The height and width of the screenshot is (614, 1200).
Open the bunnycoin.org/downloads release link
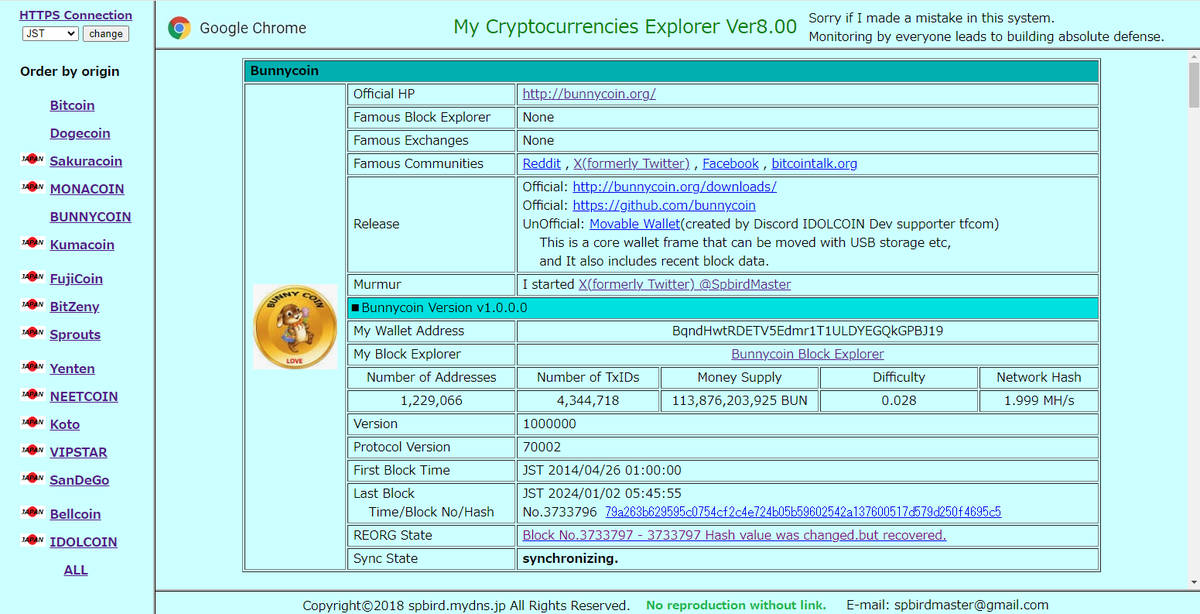coord(675,187)
